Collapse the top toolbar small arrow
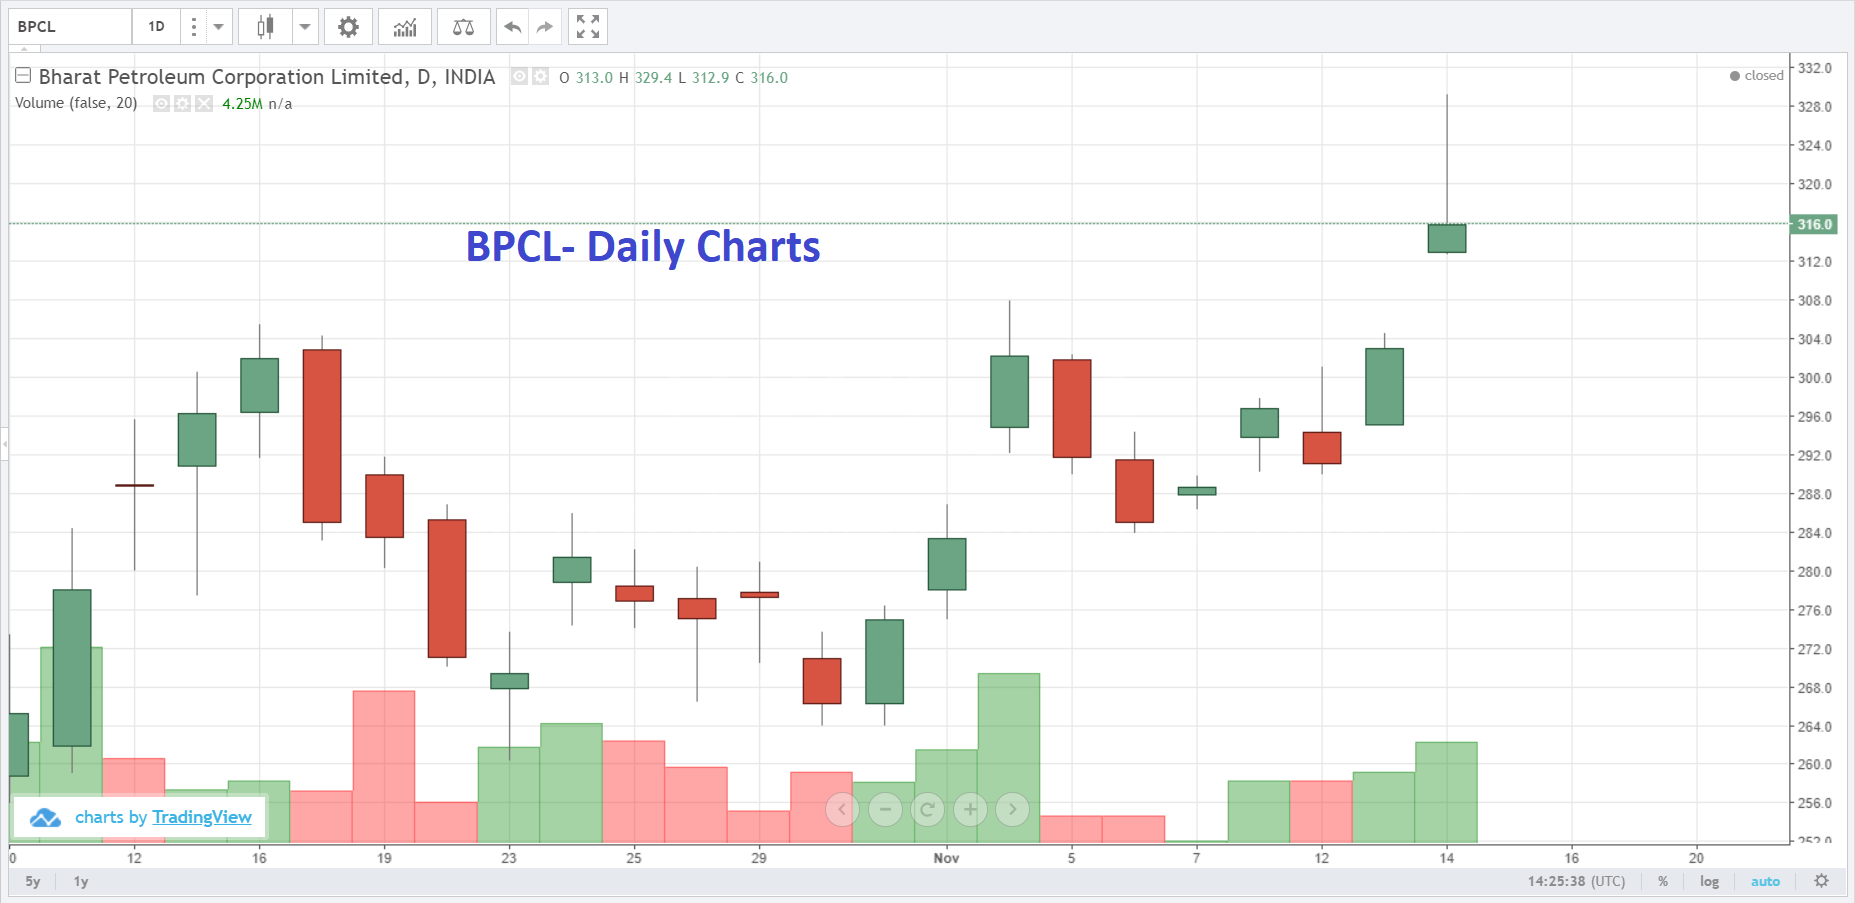Viewport: 1855px width, 903px height. (24, 48)
